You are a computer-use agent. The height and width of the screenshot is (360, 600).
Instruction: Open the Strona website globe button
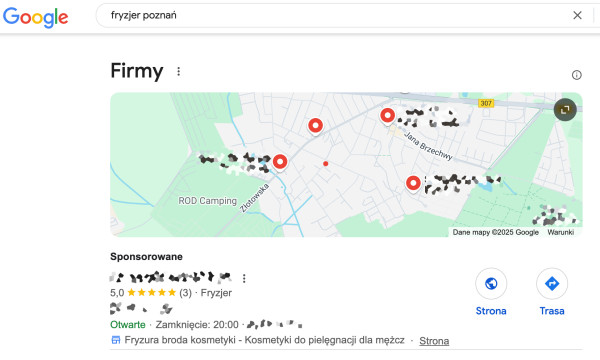pyautogui.click(x=491, y=283)
